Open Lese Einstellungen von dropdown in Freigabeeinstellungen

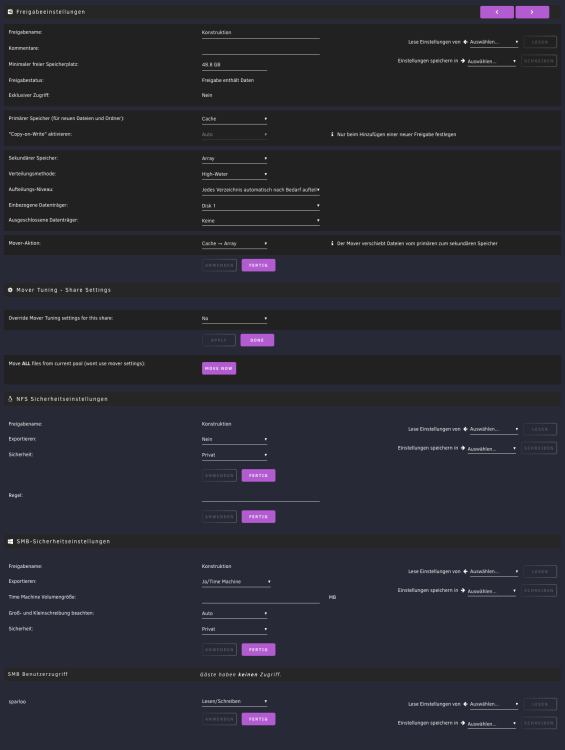tap(494, 42)
